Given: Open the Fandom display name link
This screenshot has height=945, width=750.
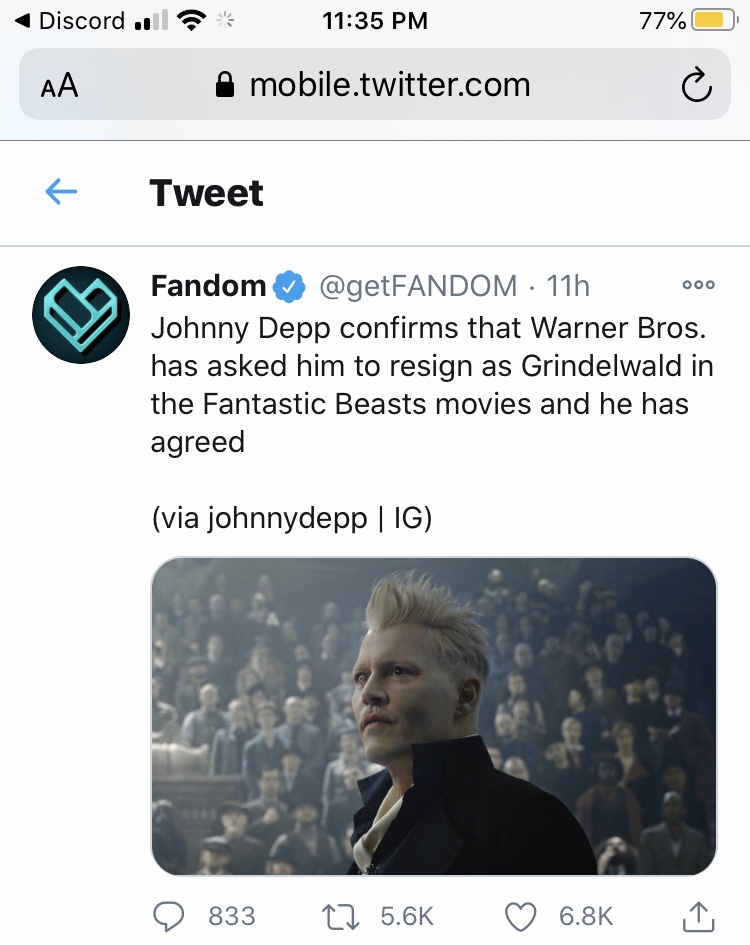Looking at the screenshot, I should tap(208, 286).
